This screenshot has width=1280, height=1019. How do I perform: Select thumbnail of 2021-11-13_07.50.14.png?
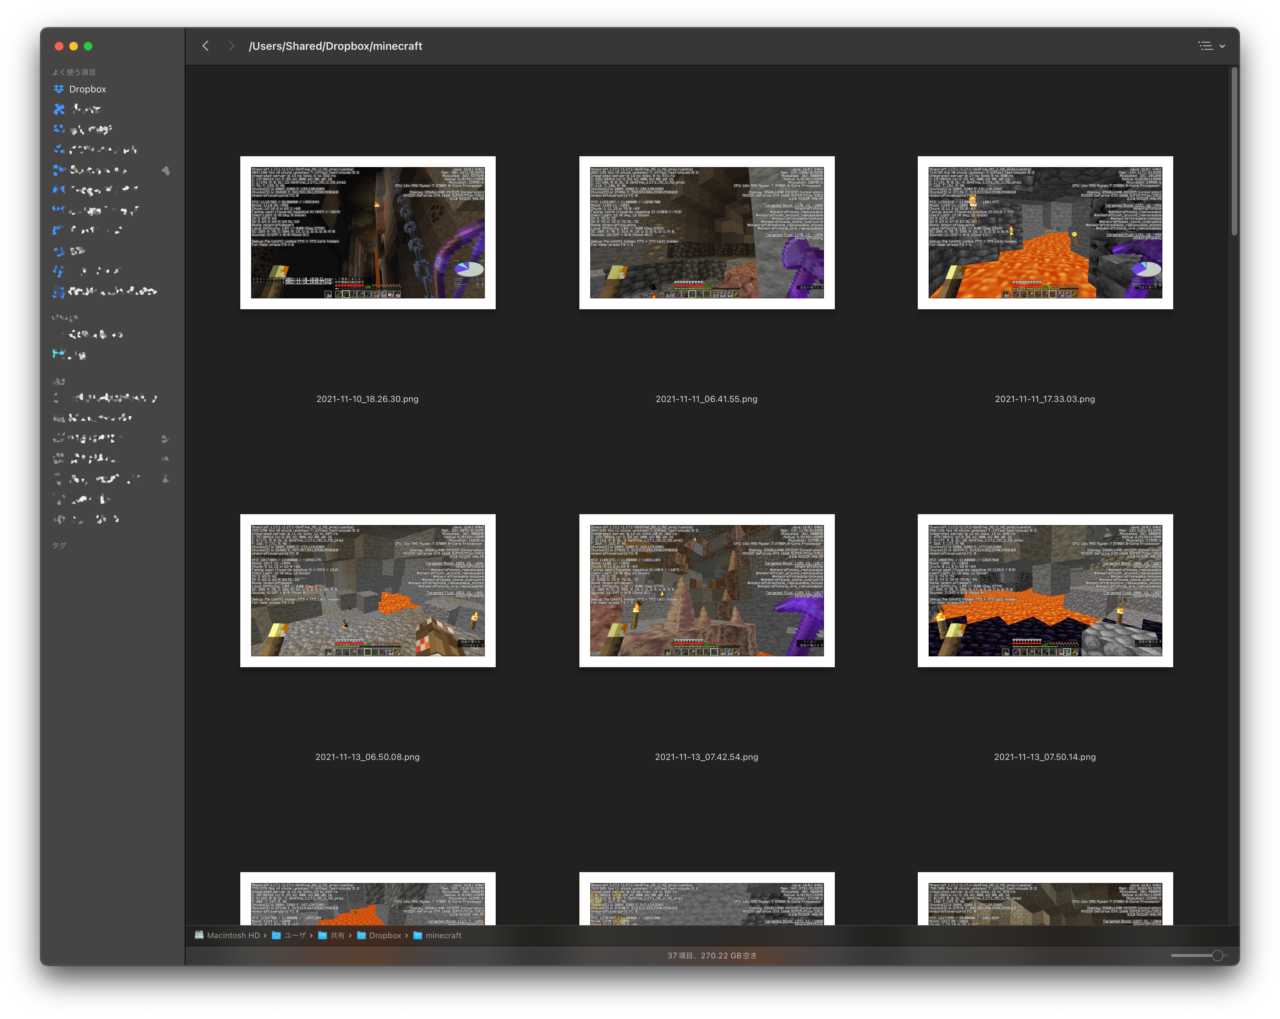tap(1045, 591)
